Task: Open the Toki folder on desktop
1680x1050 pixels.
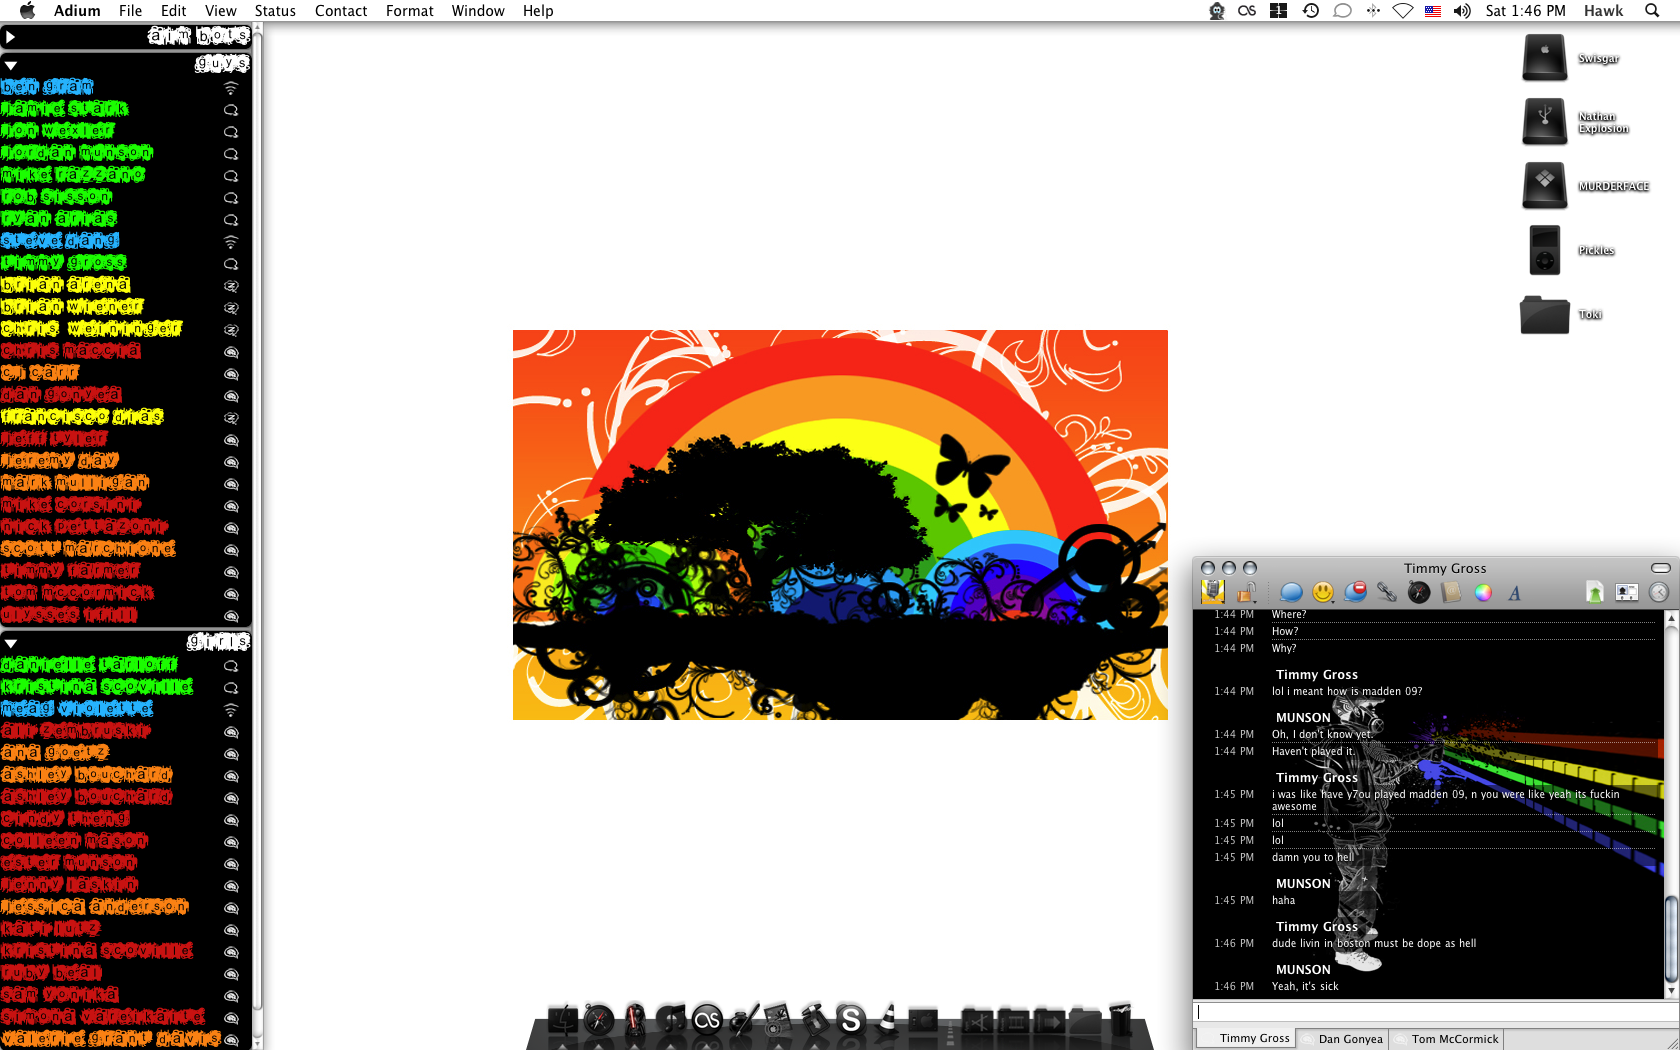Action: 1545,314
